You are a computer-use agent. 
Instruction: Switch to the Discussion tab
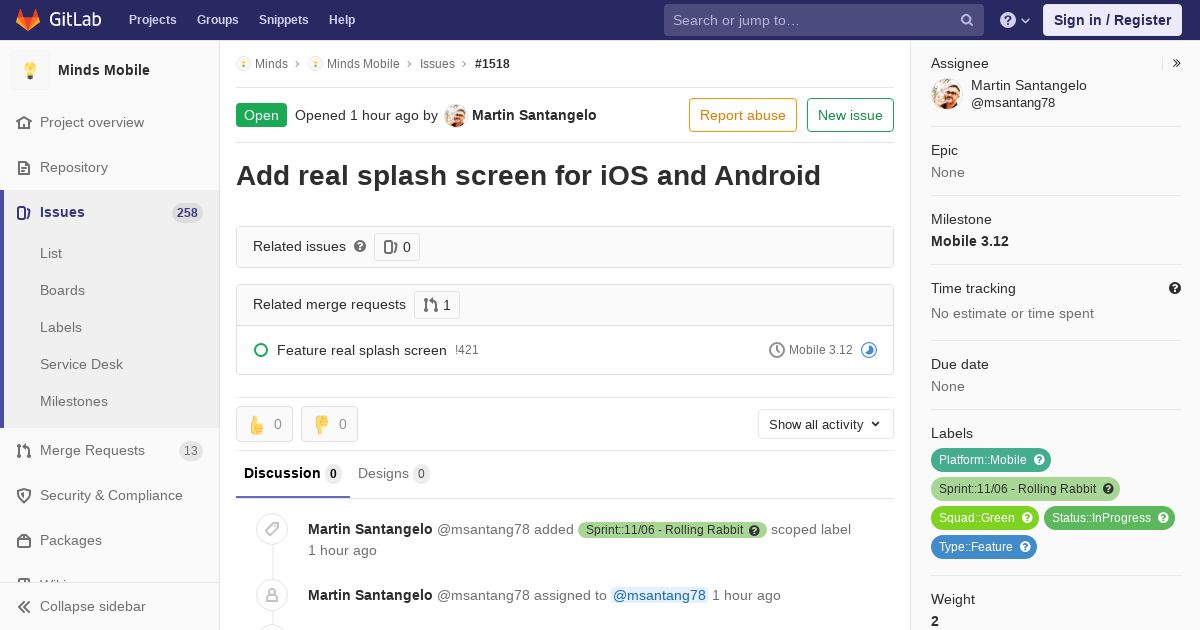click(x=293, y=473)
